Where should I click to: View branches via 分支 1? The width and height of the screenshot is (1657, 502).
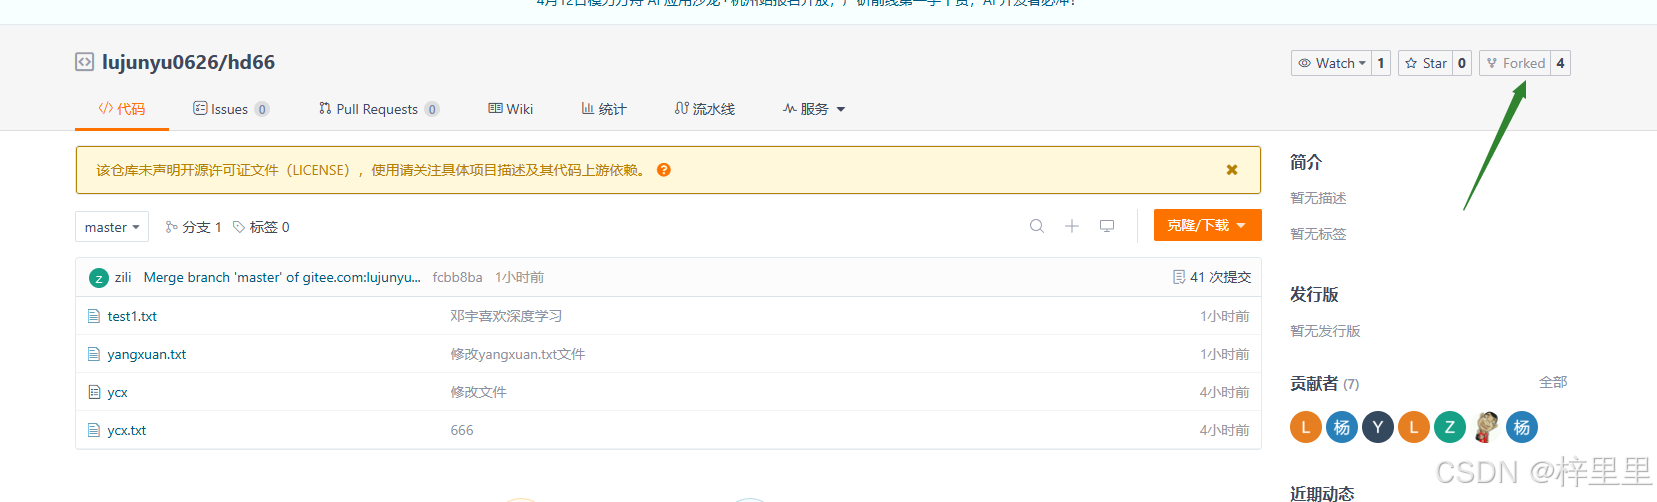point(193,227)
